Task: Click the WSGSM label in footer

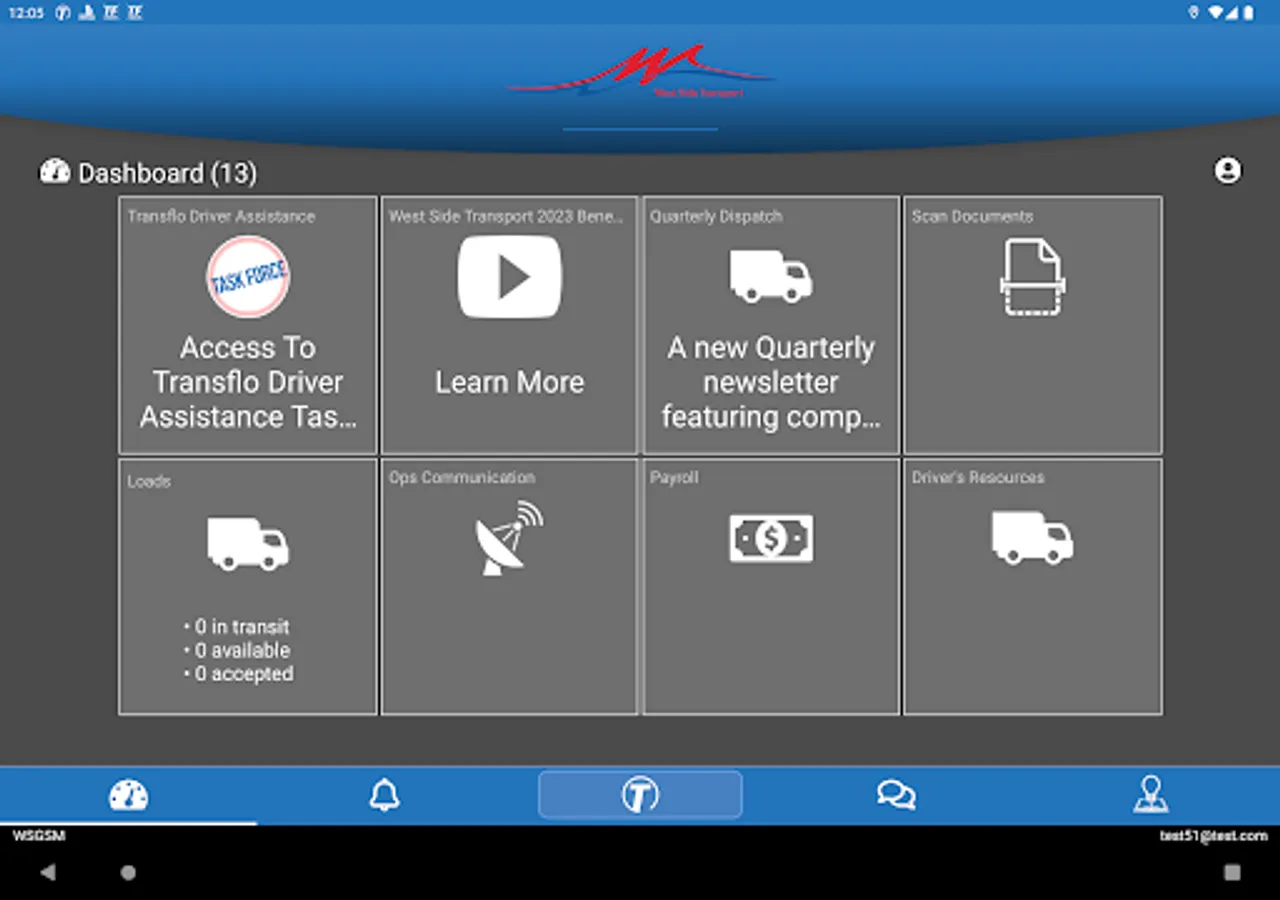Action: click(39, 836)
